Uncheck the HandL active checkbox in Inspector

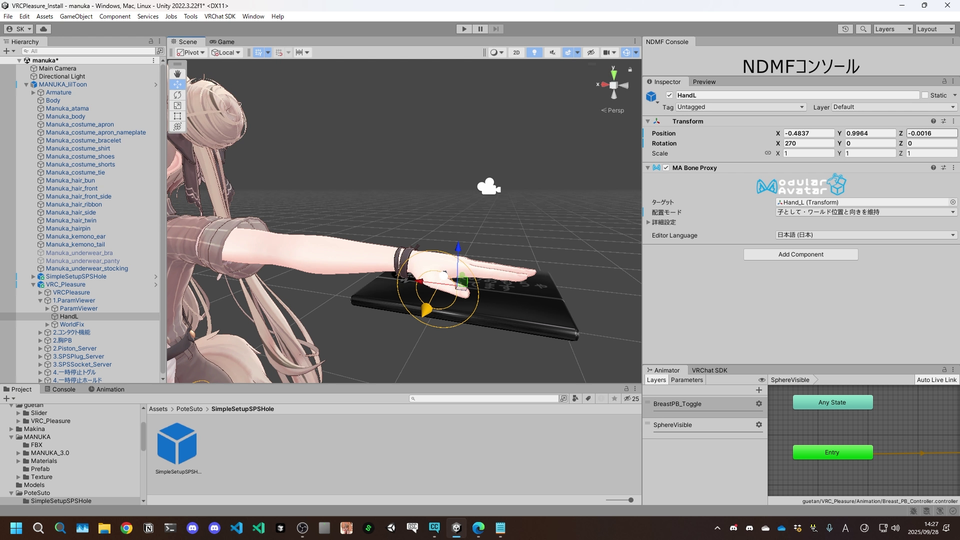[669, 95]
